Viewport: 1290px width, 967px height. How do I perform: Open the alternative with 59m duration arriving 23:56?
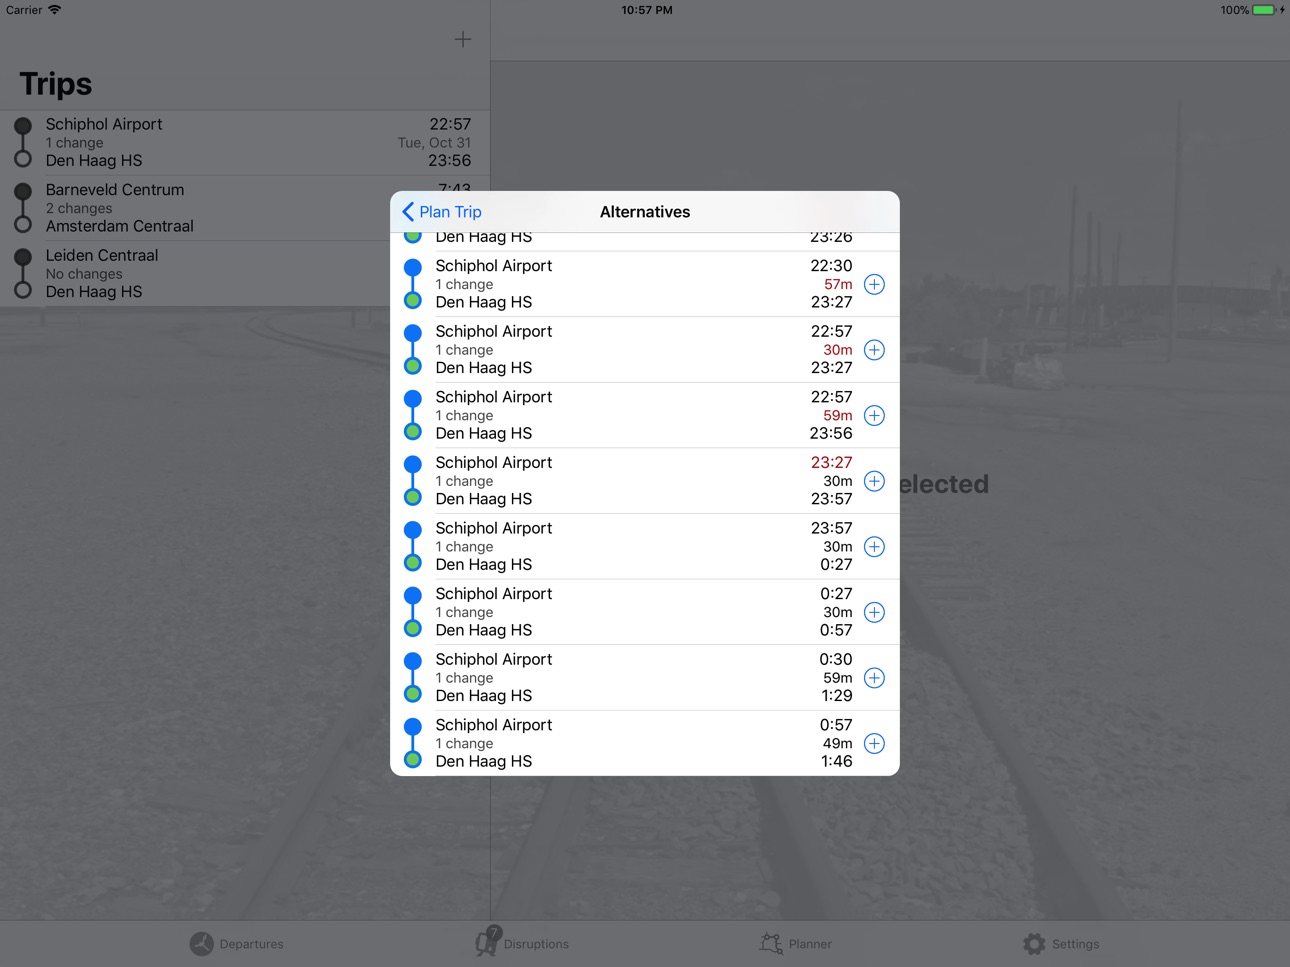(x=645, y=415)
